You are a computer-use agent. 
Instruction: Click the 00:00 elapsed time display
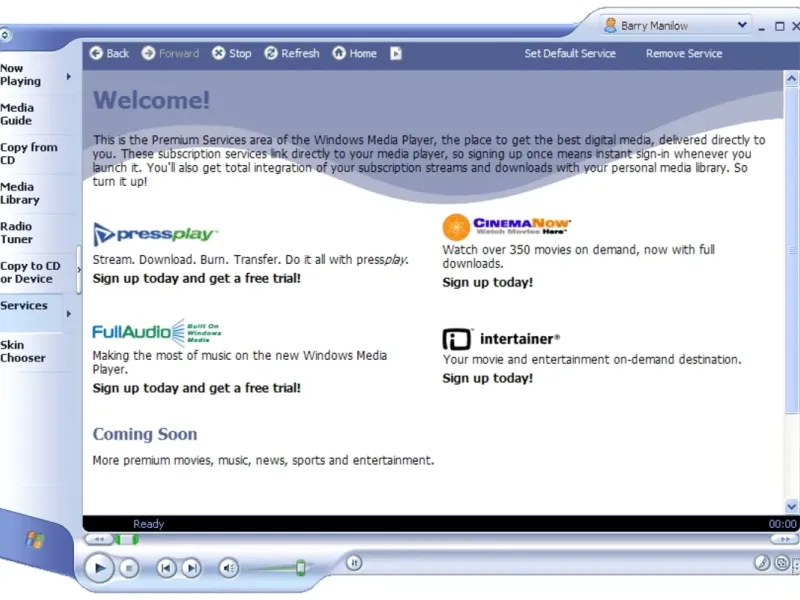click(783, 524)
